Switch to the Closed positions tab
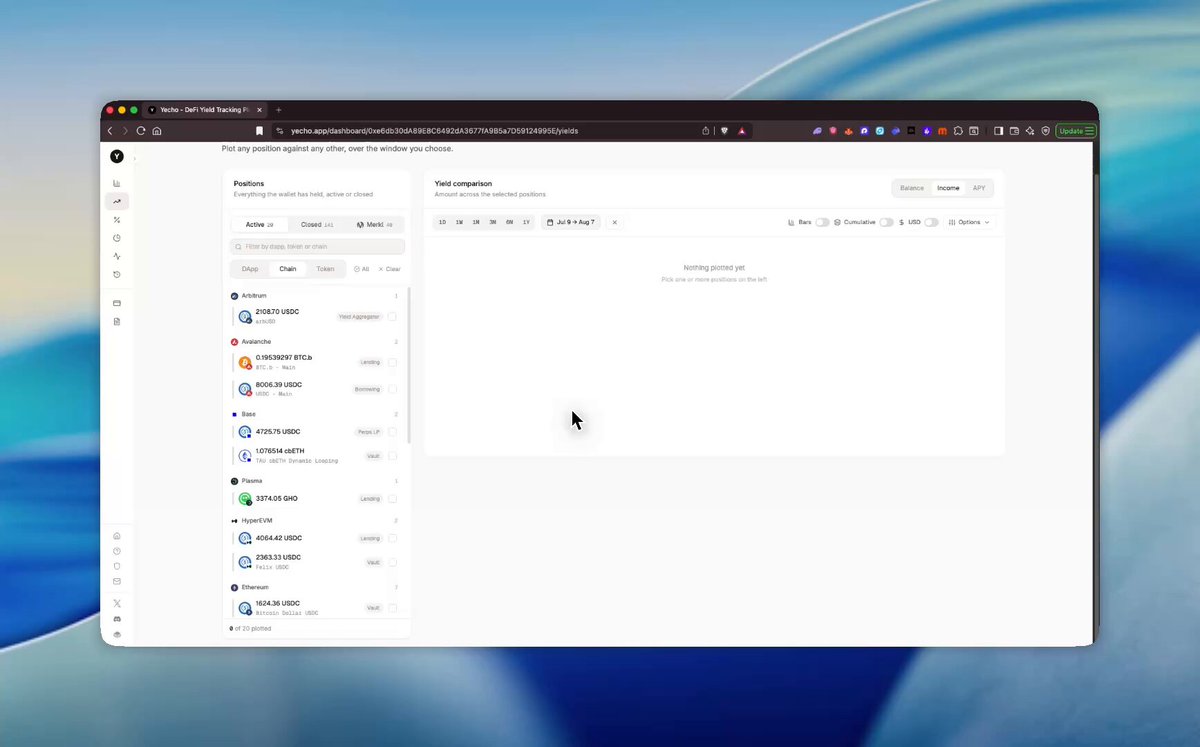The width and height of the screenshot is (1200, 747). 317,225
